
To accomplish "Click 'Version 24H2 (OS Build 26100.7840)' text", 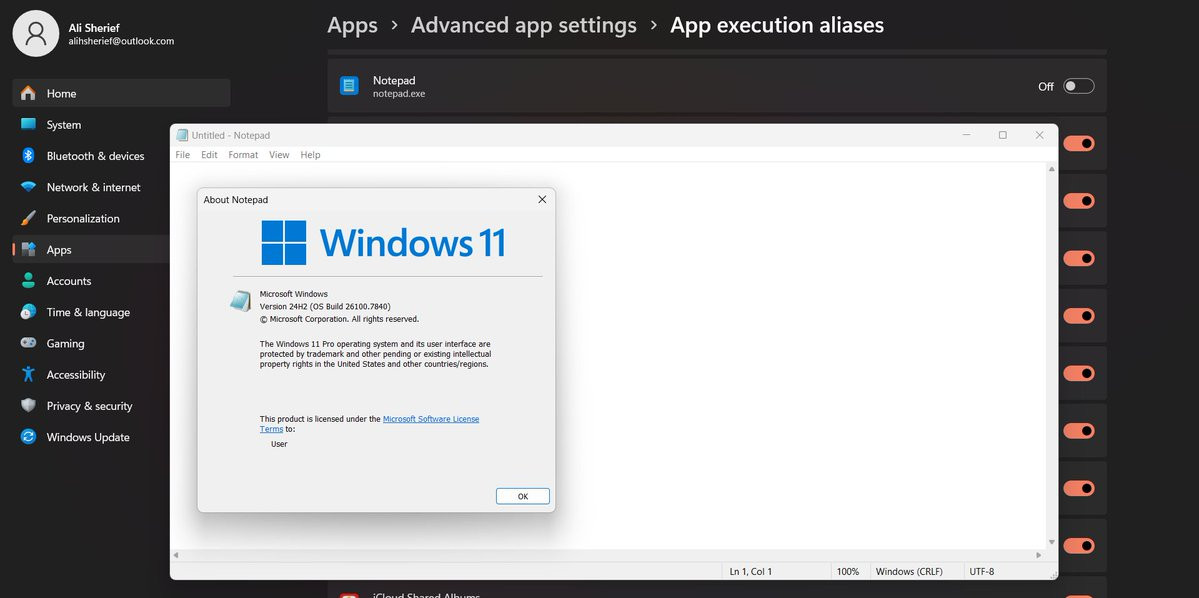I will (325, 307).
